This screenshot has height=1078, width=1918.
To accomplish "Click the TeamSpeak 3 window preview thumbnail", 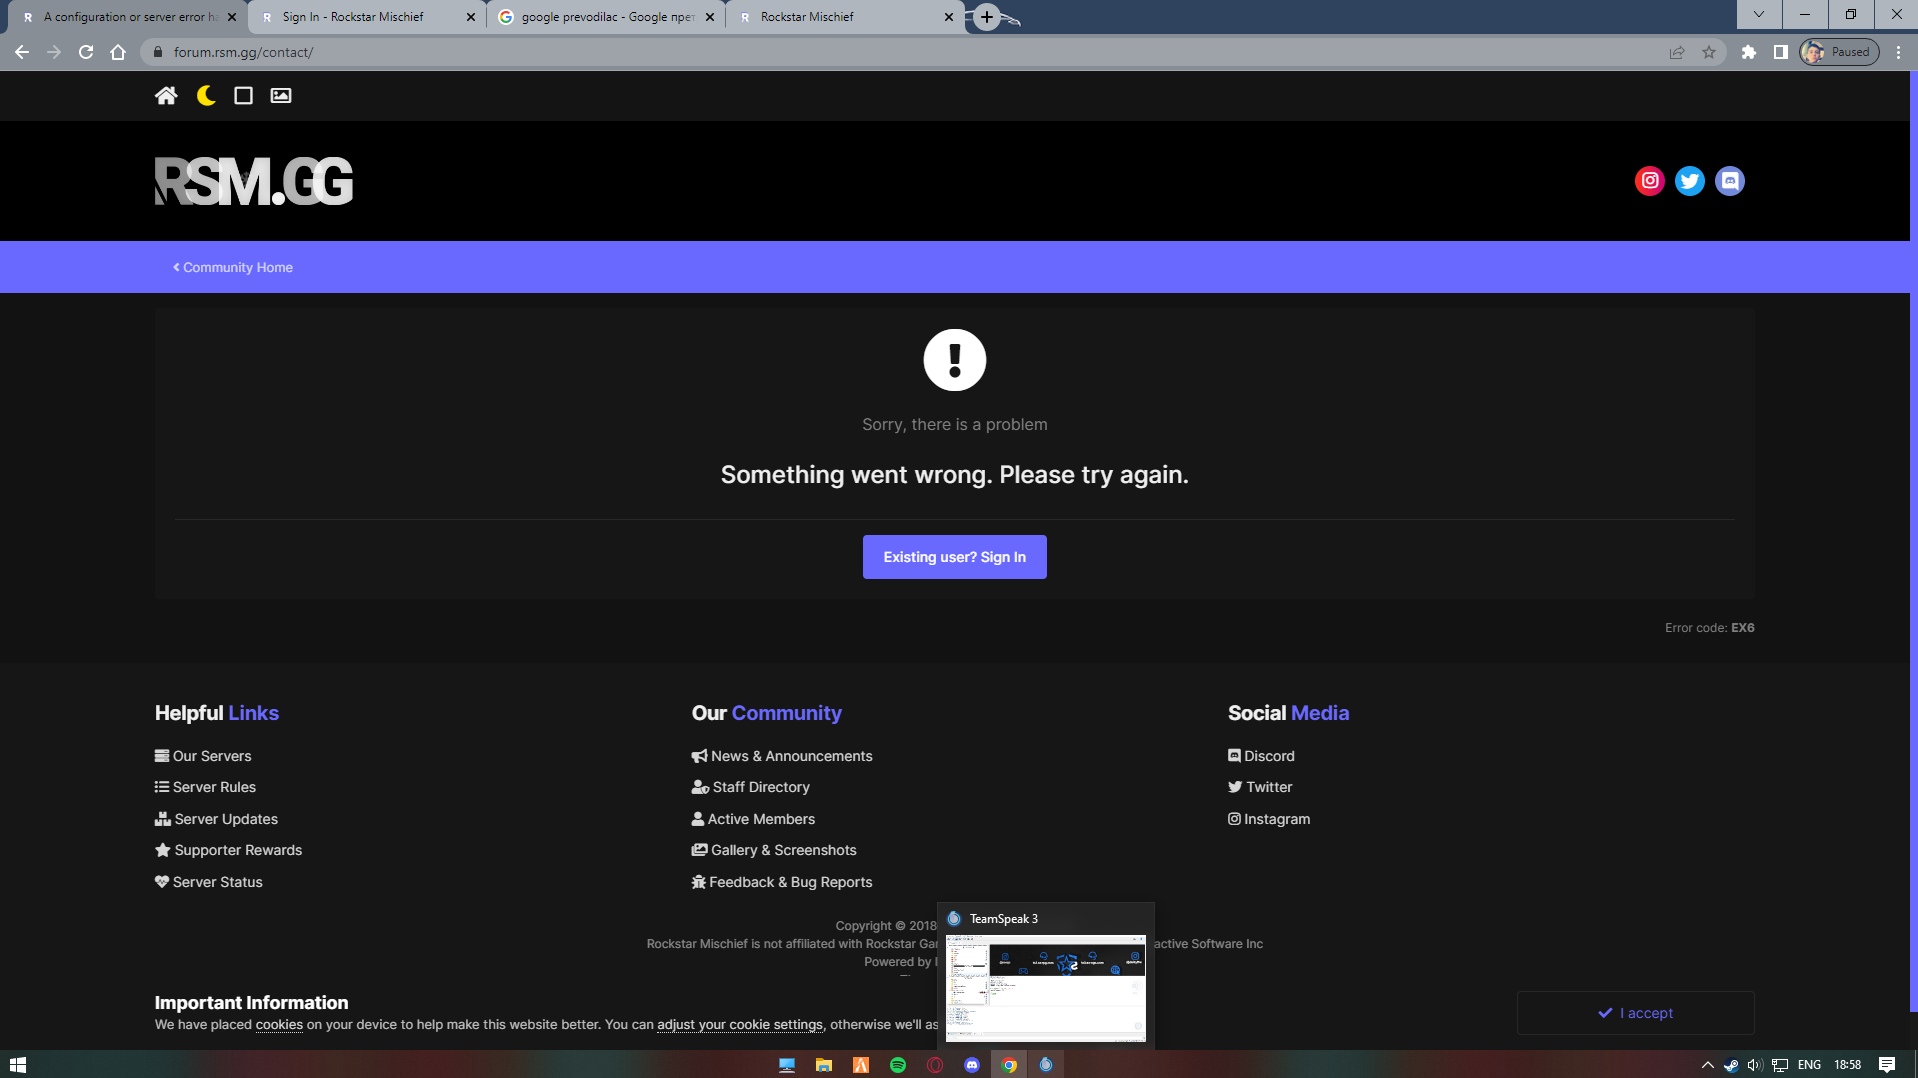I will click(x=1046, y=988).
